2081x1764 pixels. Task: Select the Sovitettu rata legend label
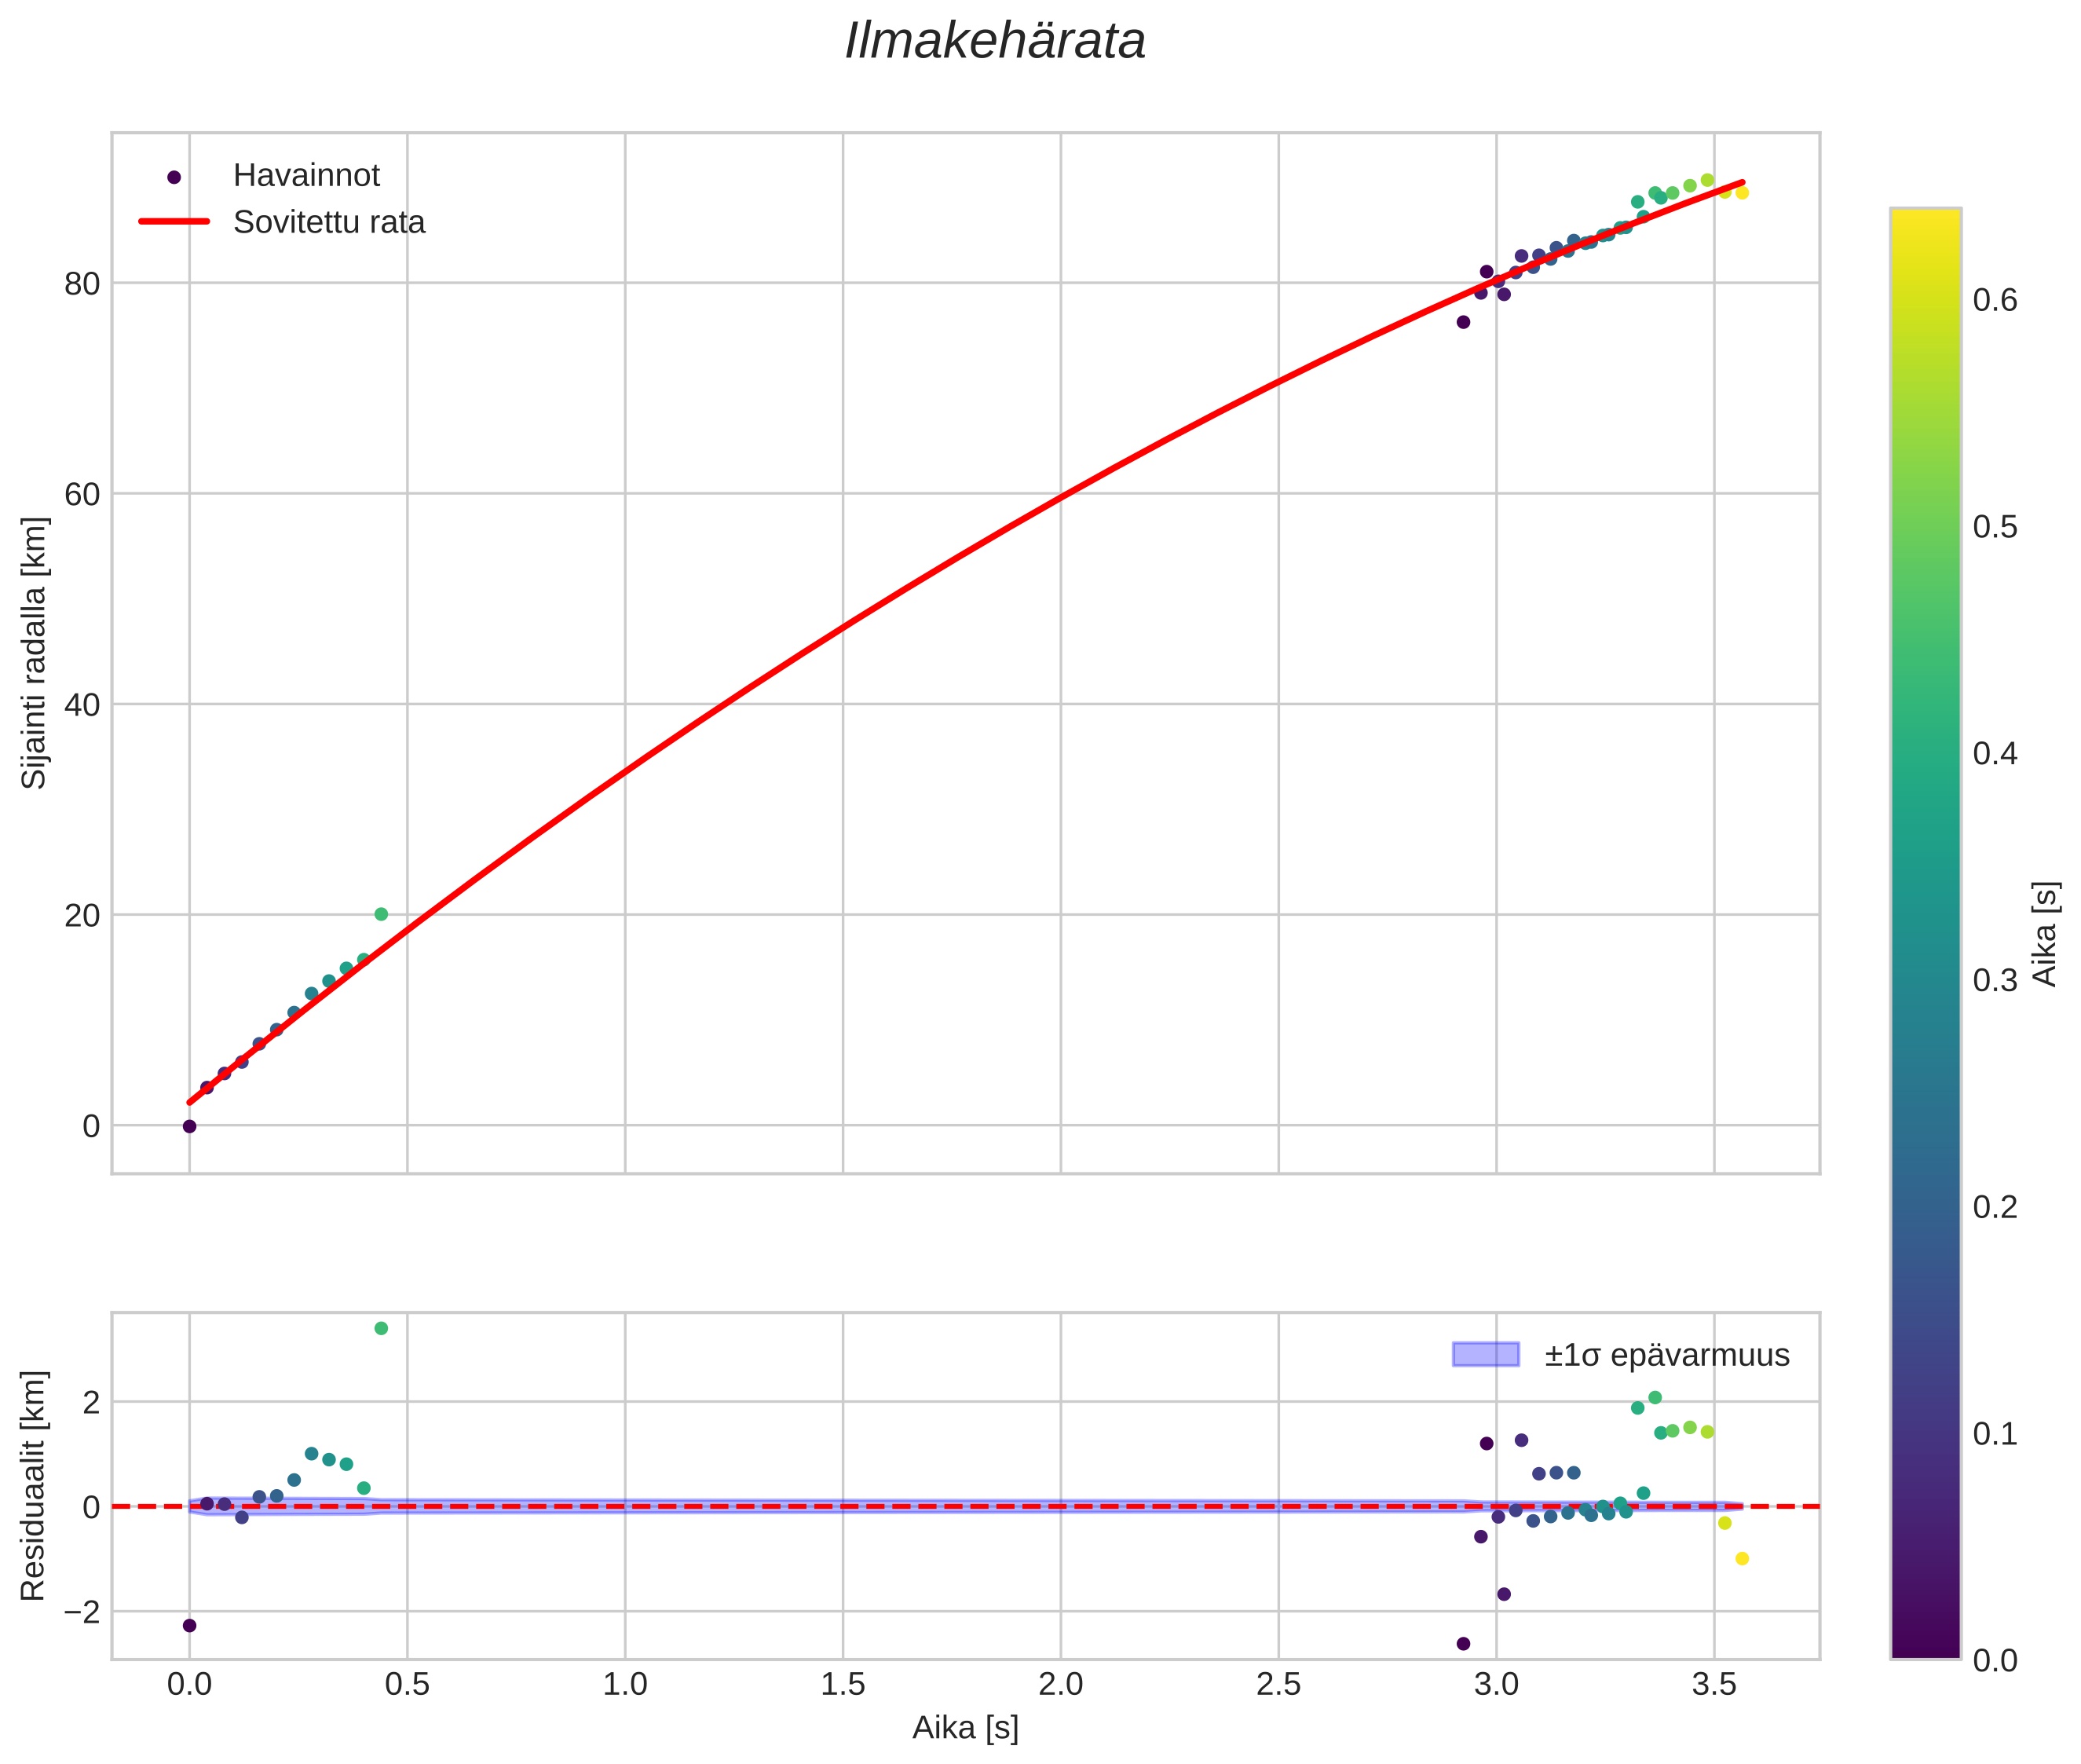[x=329, y=222]
